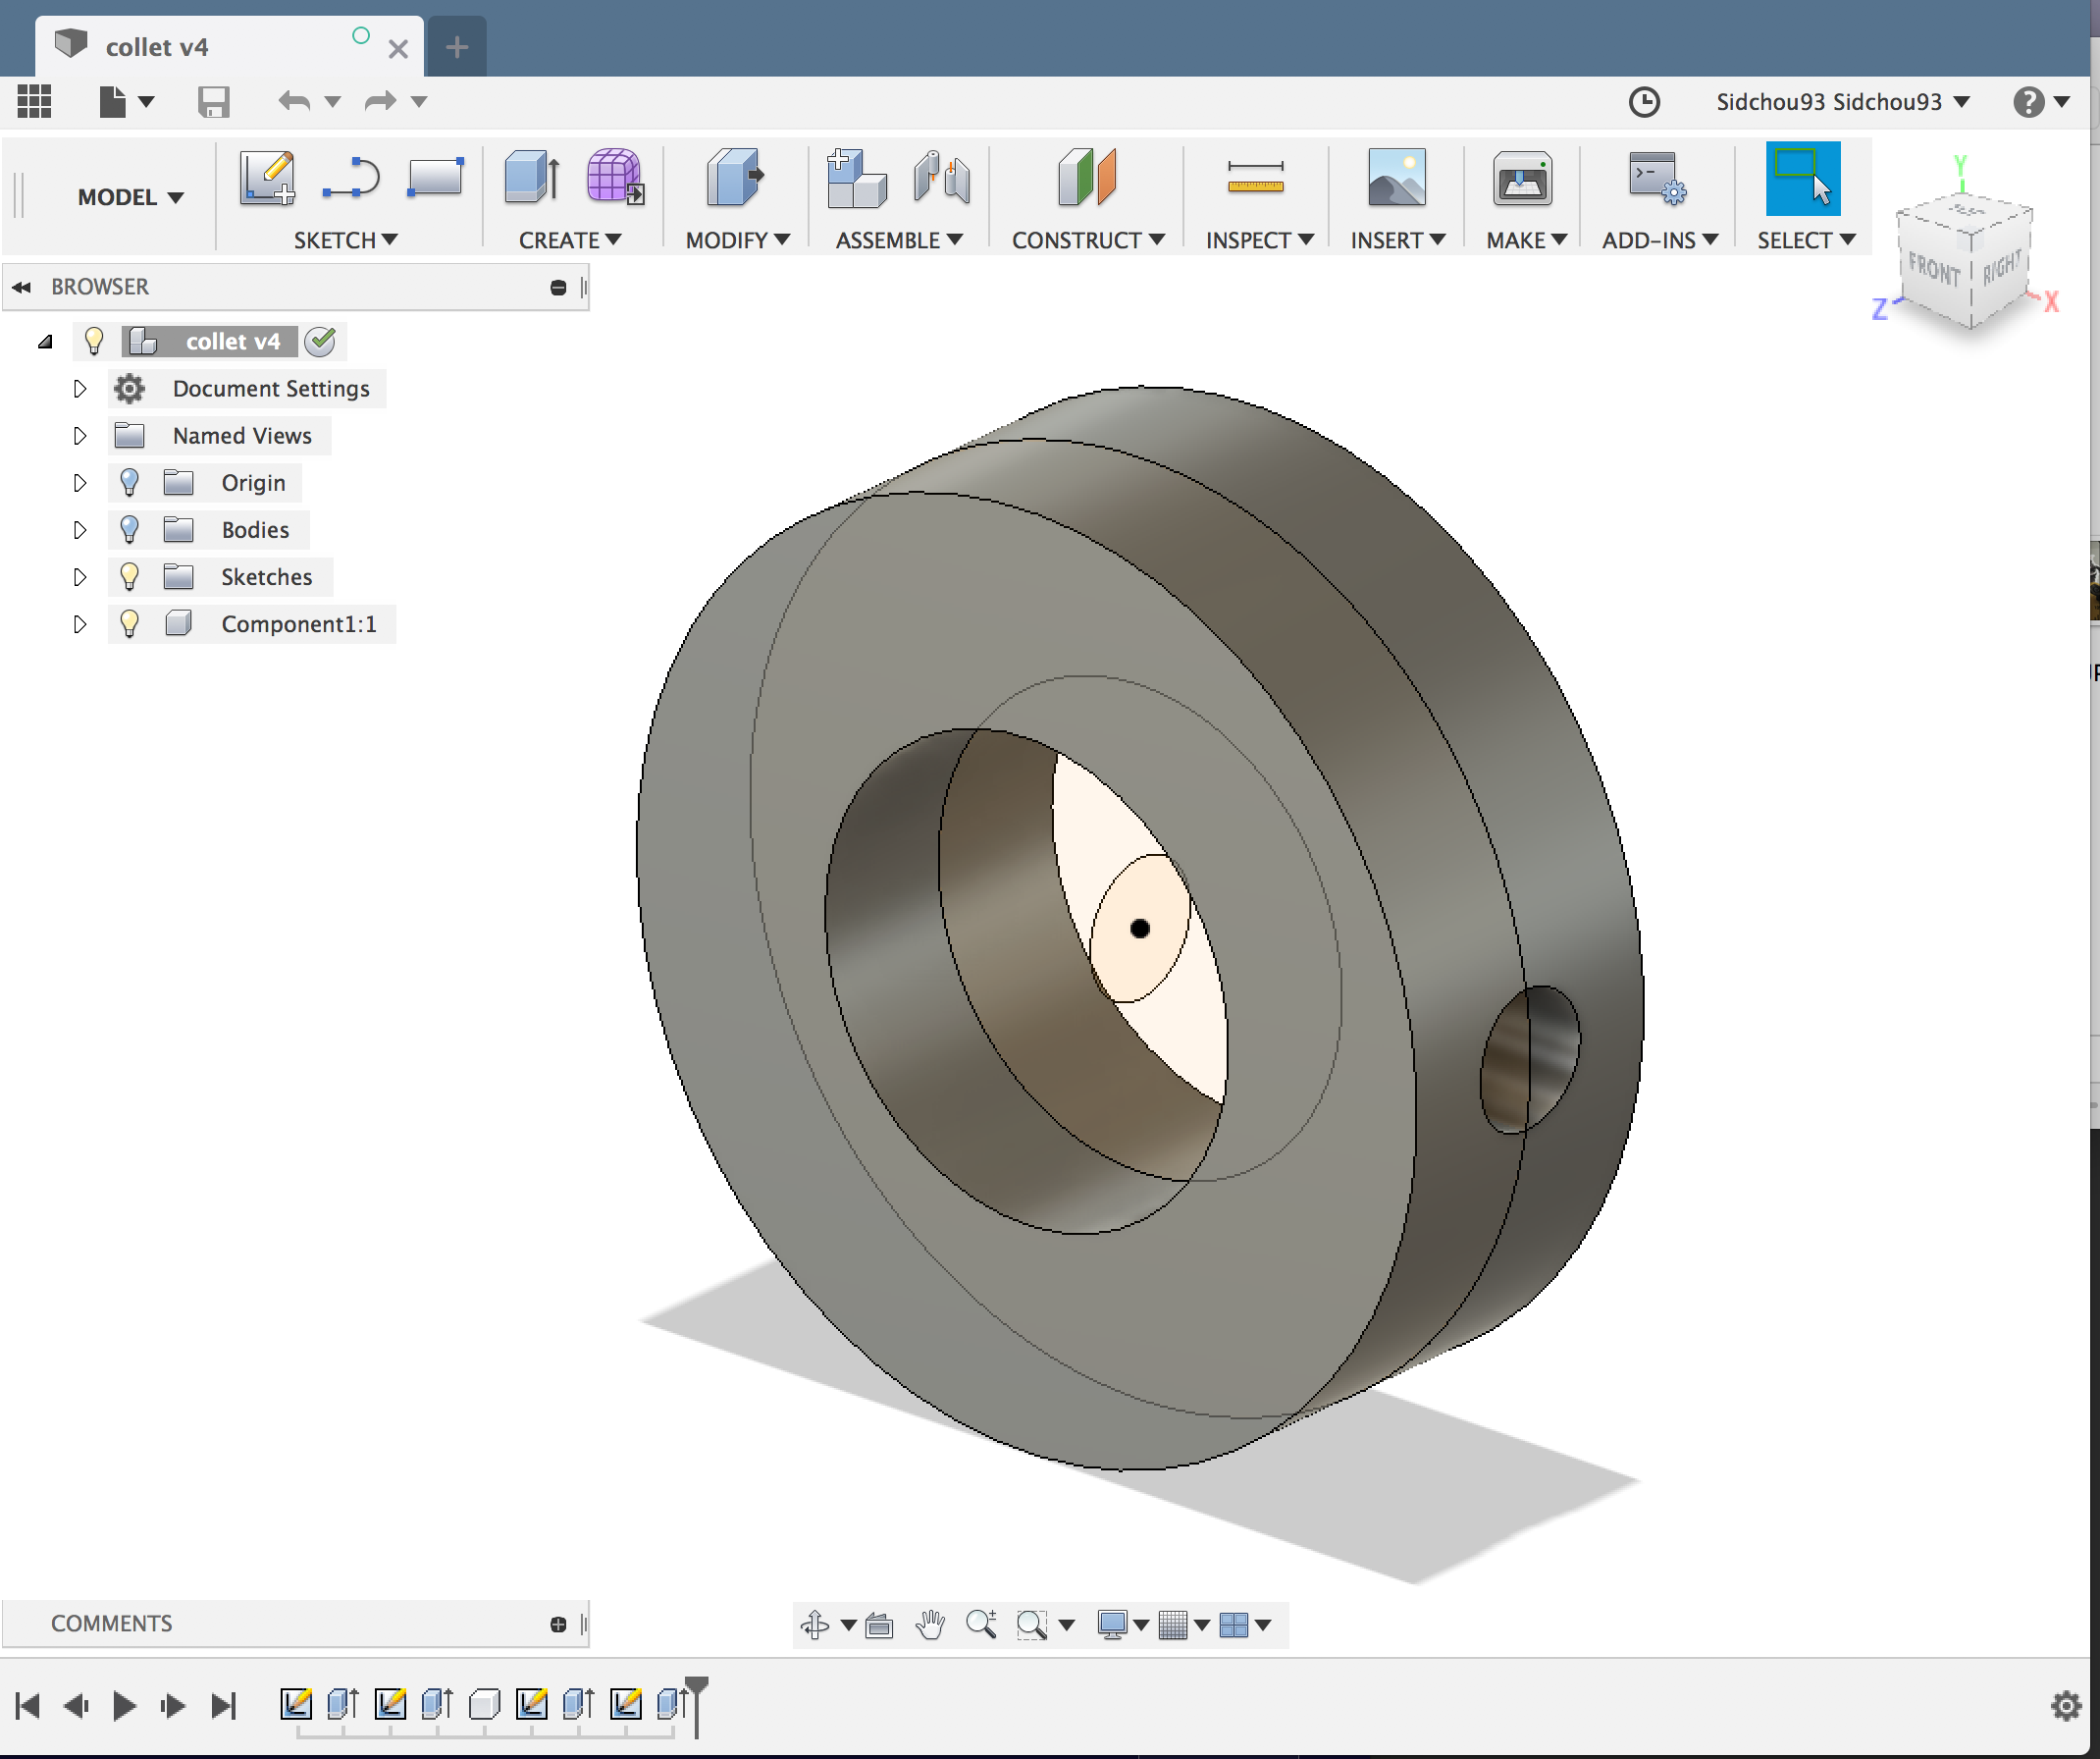The image size is (2100, 1759).
Task: Open the CREATE menu
Action: pos(570,240)
